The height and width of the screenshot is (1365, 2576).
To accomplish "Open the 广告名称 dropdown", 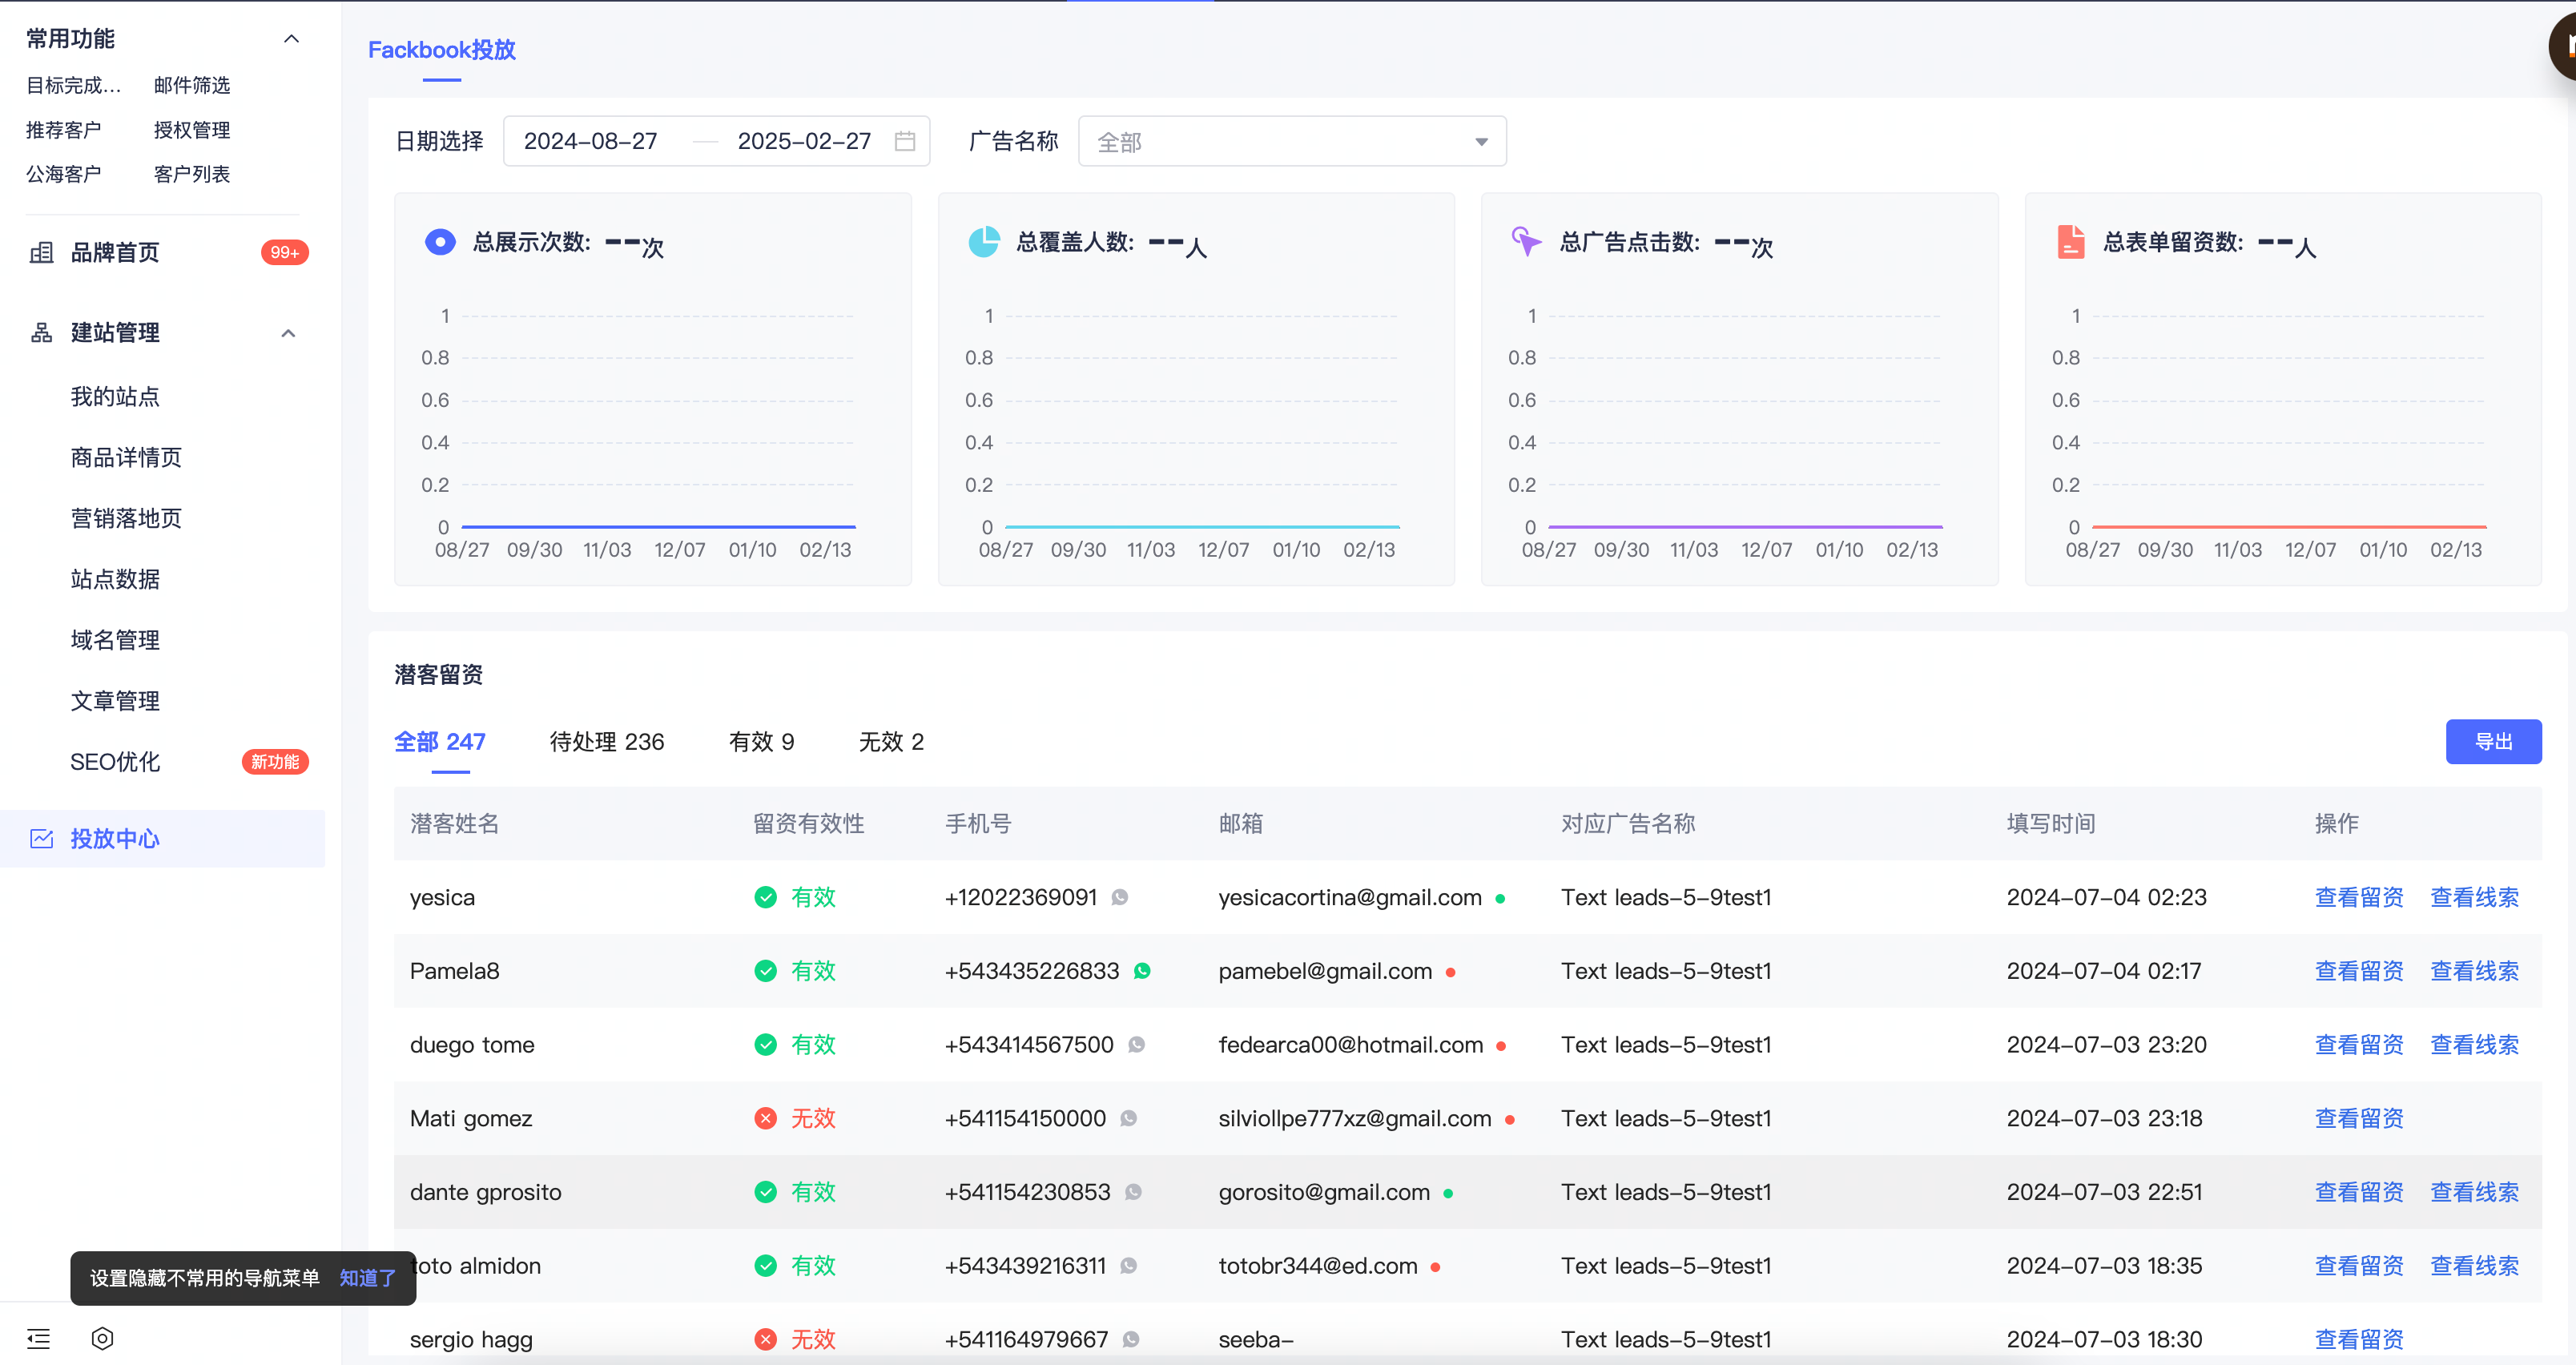I will pos(1291,142).
